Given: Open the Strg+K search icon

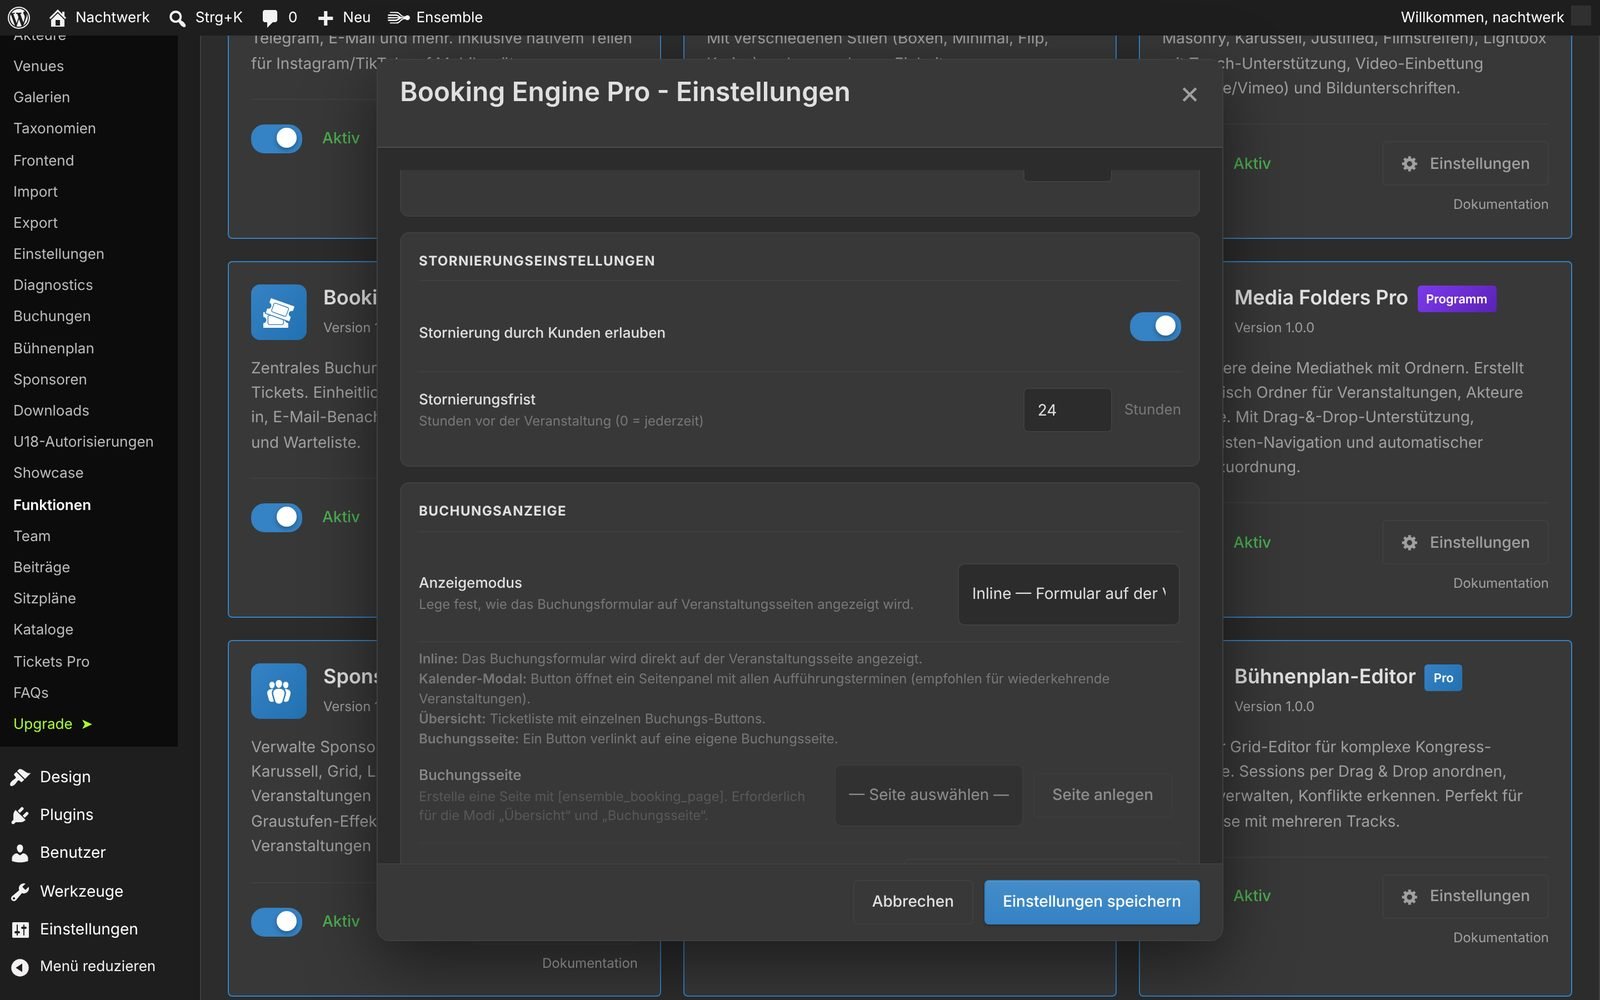Looking at the screenshot, I should pos(177,18).
